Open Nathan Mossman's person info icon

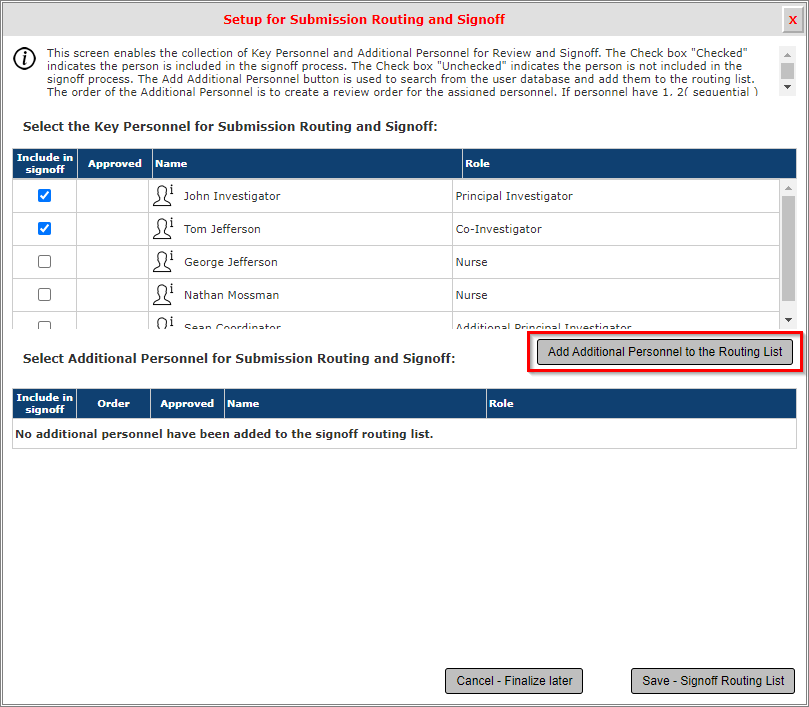pos(163,295)
